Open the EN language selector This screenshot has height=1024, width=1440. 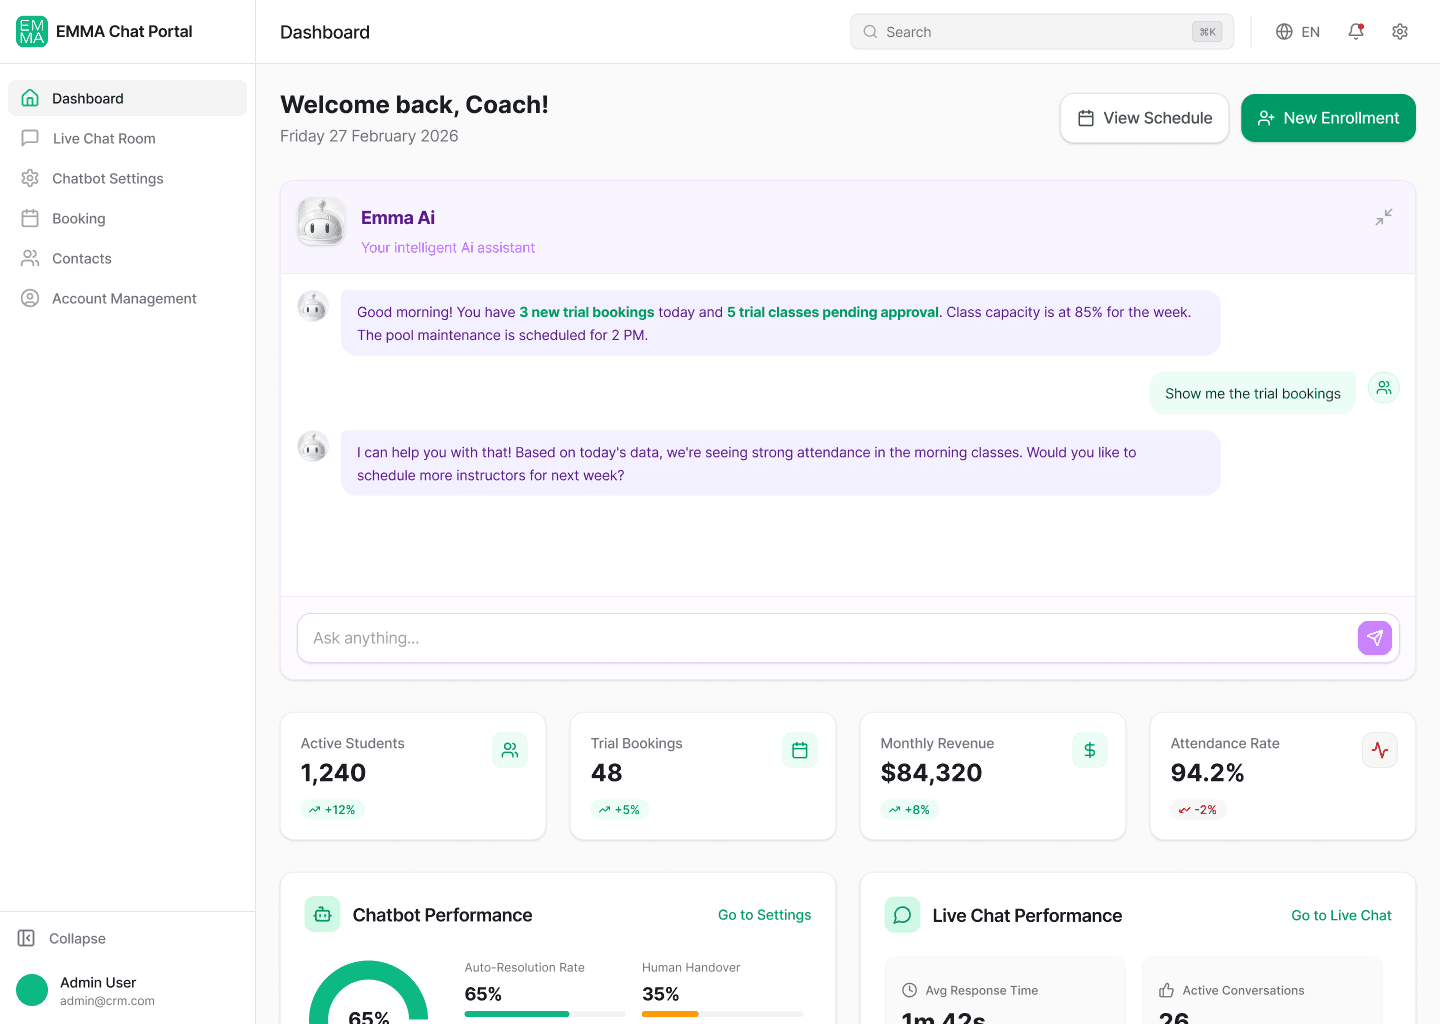pyautogui.click(x=1297, y=31)
